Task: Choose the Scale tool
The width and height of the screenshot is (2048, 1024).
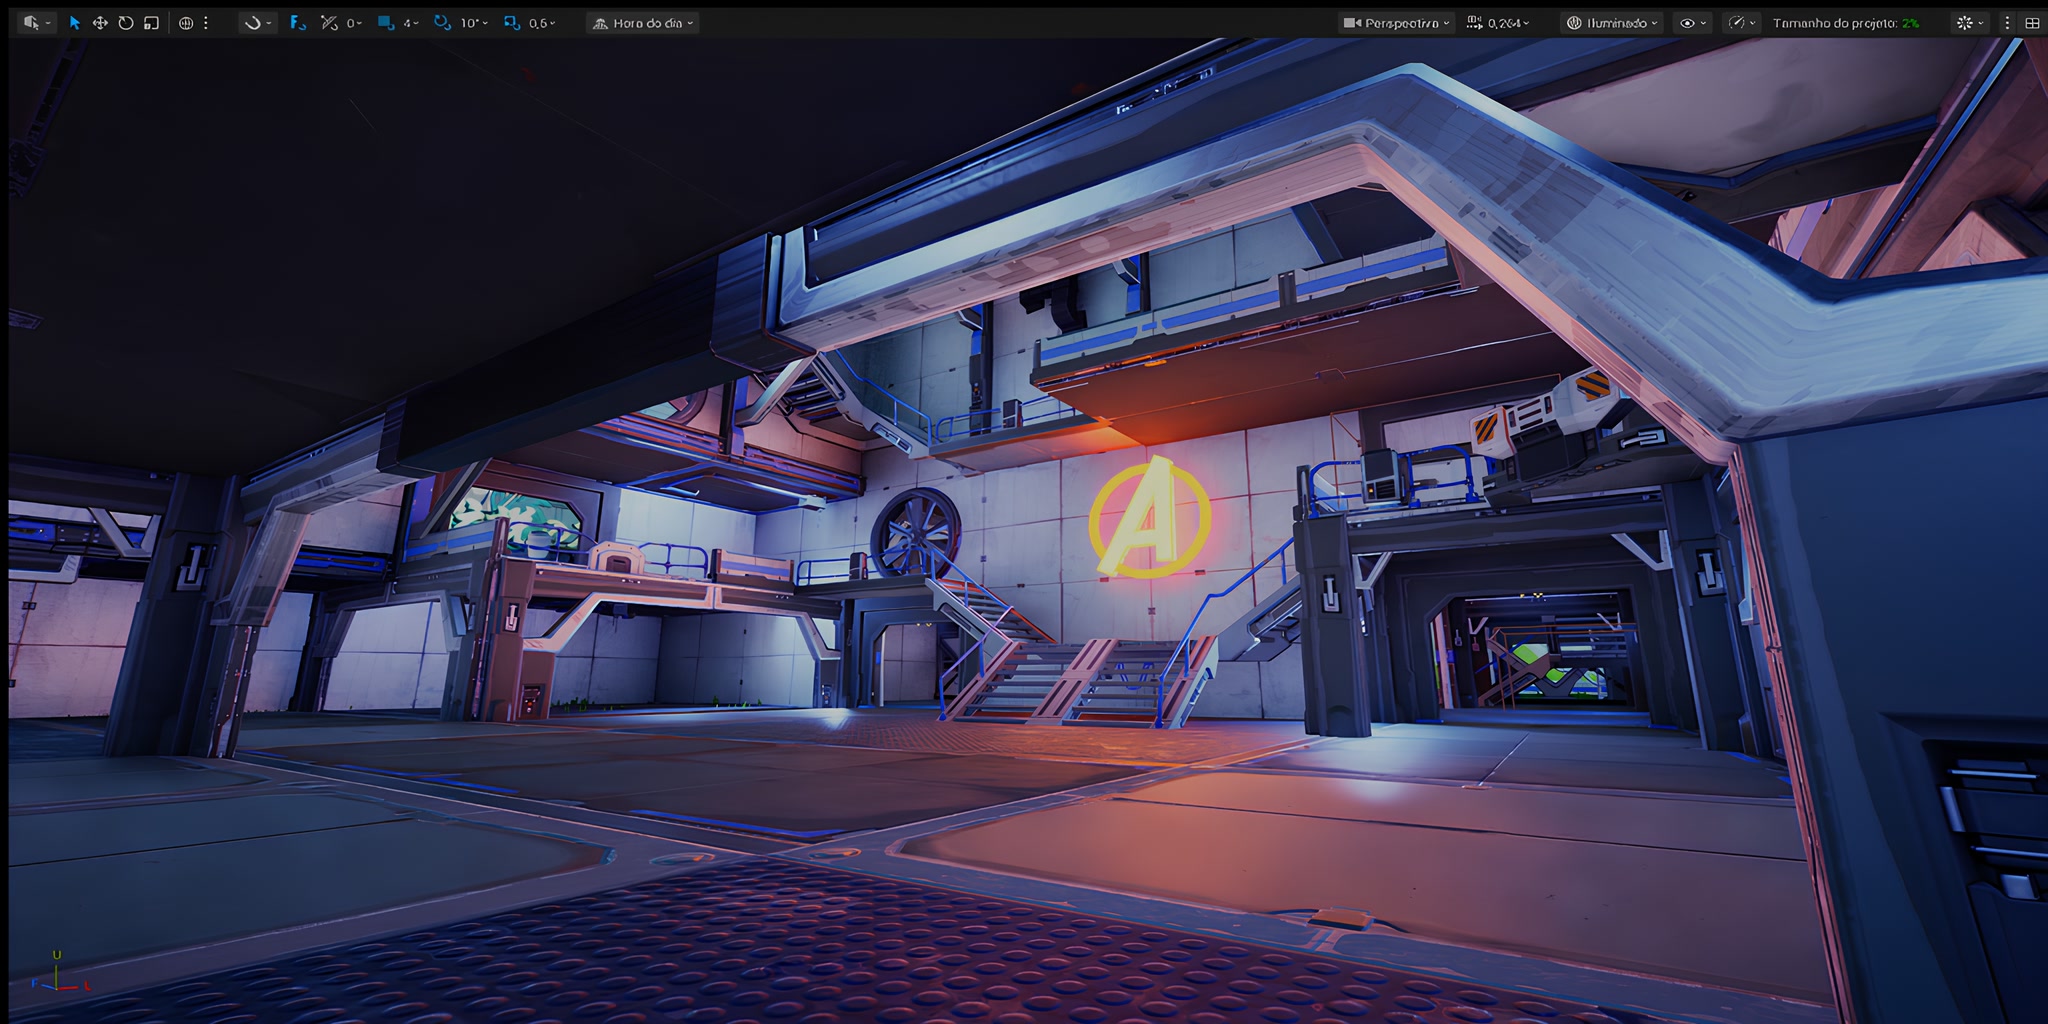Action: (152, 23)
